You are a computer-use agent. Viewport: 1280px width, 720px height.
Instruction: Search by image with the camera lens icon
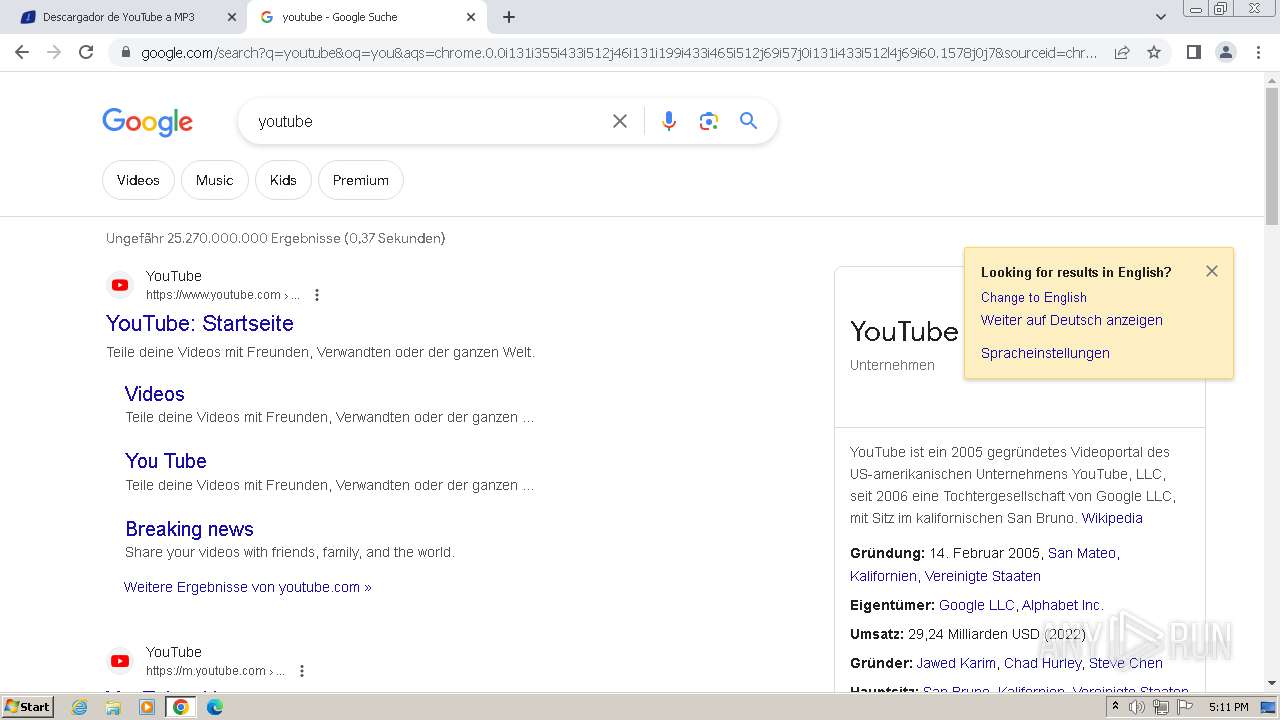tap(709, 121)
